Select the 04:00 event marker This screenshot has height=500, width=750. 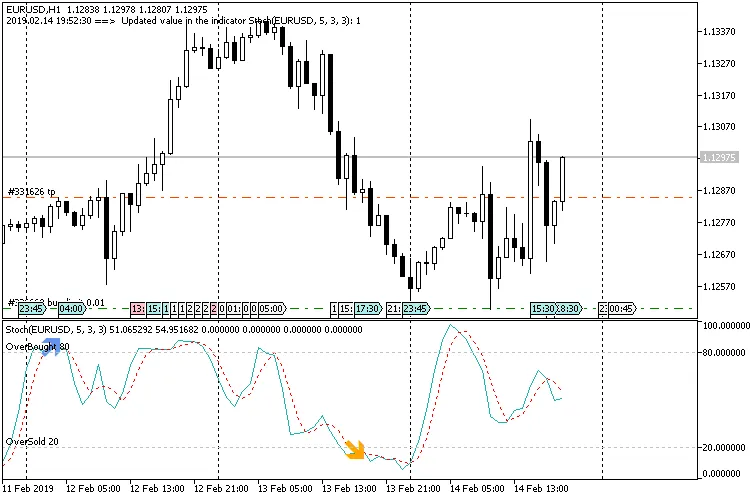point(71,309)
